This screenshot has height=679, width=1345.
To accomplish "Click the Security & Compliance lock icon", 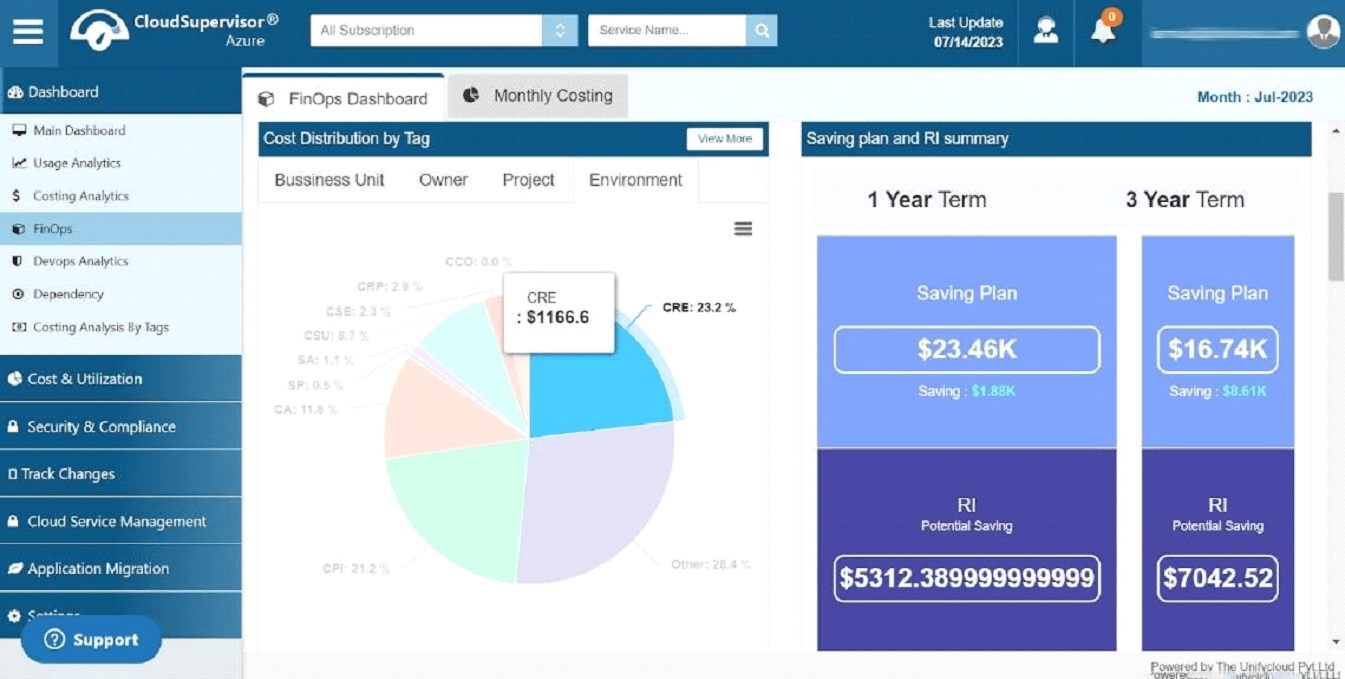I will click(x=13, y=427).
